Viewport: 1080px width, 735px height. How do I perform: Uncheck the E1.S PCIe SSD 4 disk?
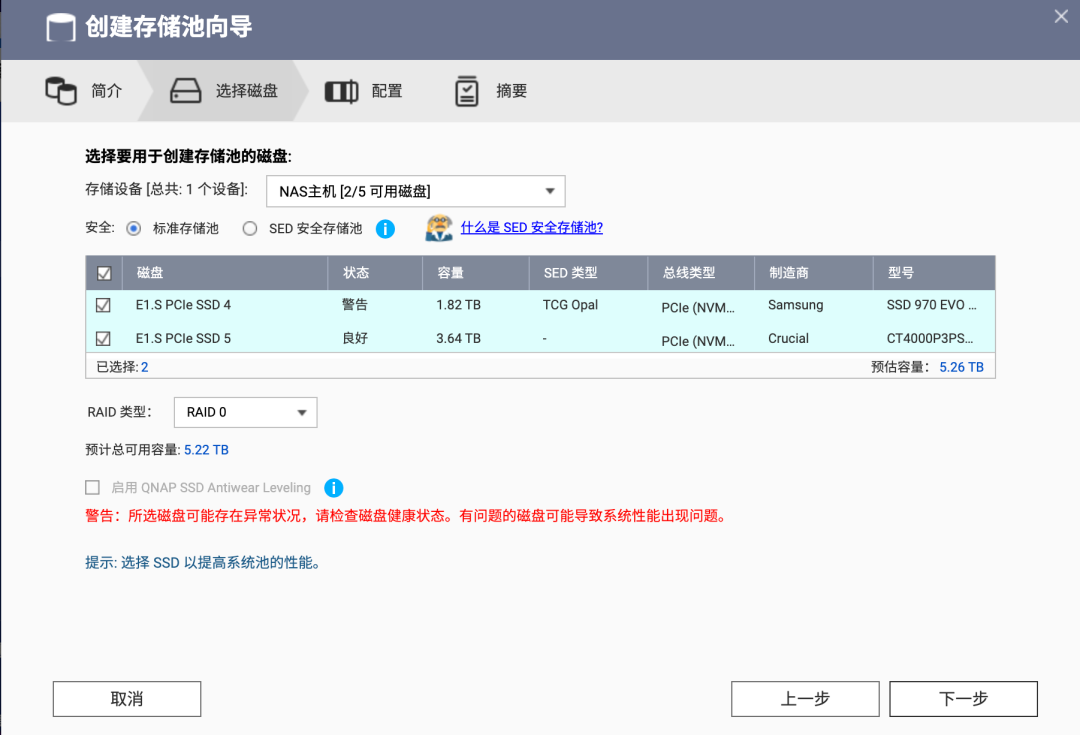(103, 305)
